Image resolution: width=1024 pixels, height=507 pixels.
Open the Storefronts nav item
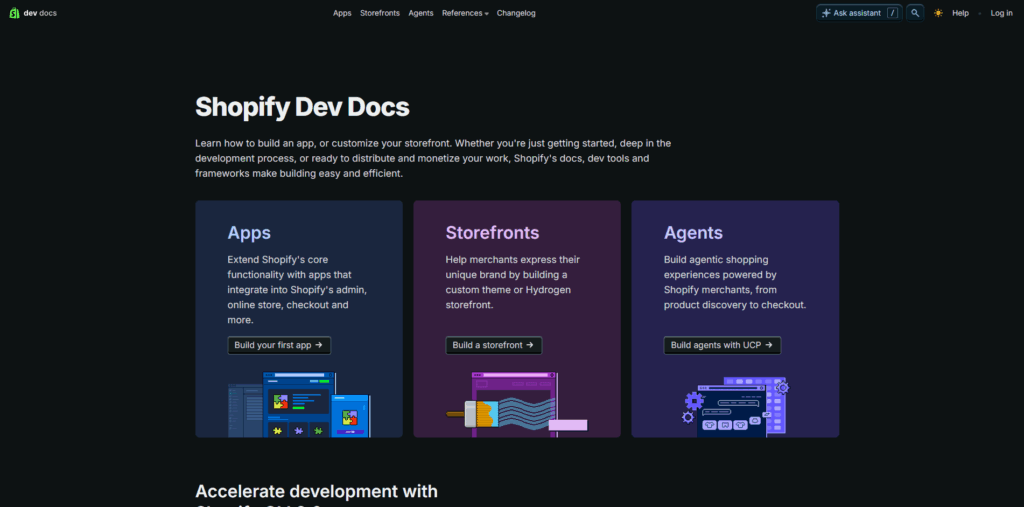[380, 13]
